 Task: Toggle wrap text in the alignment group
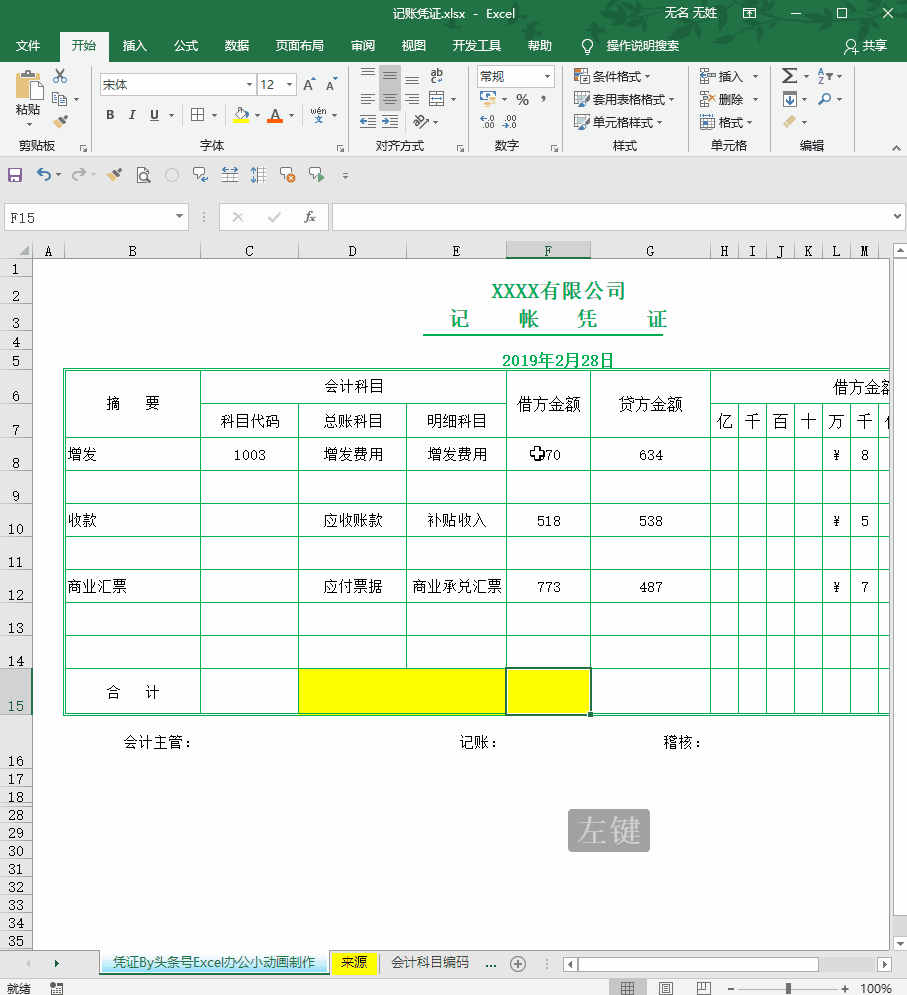[x=434, y=75]
